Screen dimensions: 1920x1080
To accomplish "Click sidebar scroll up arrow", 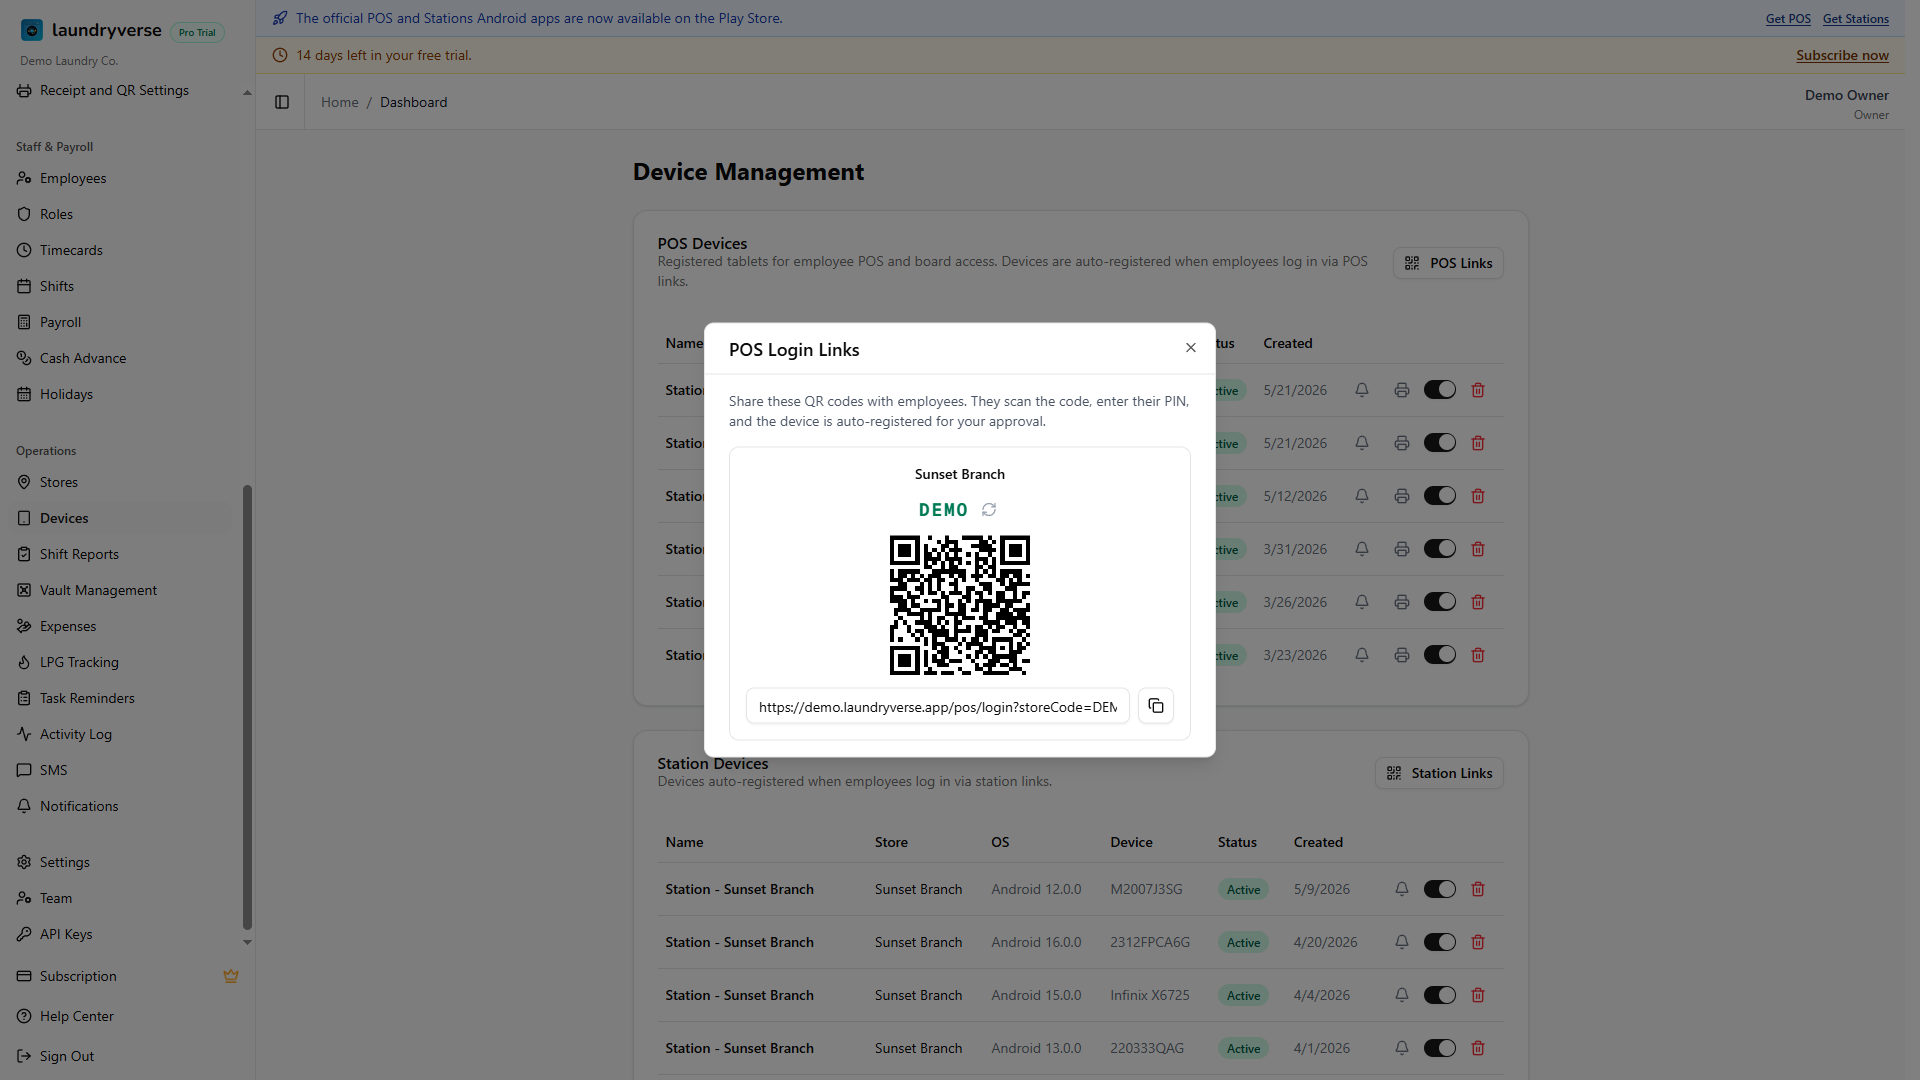I will [247, 93].
